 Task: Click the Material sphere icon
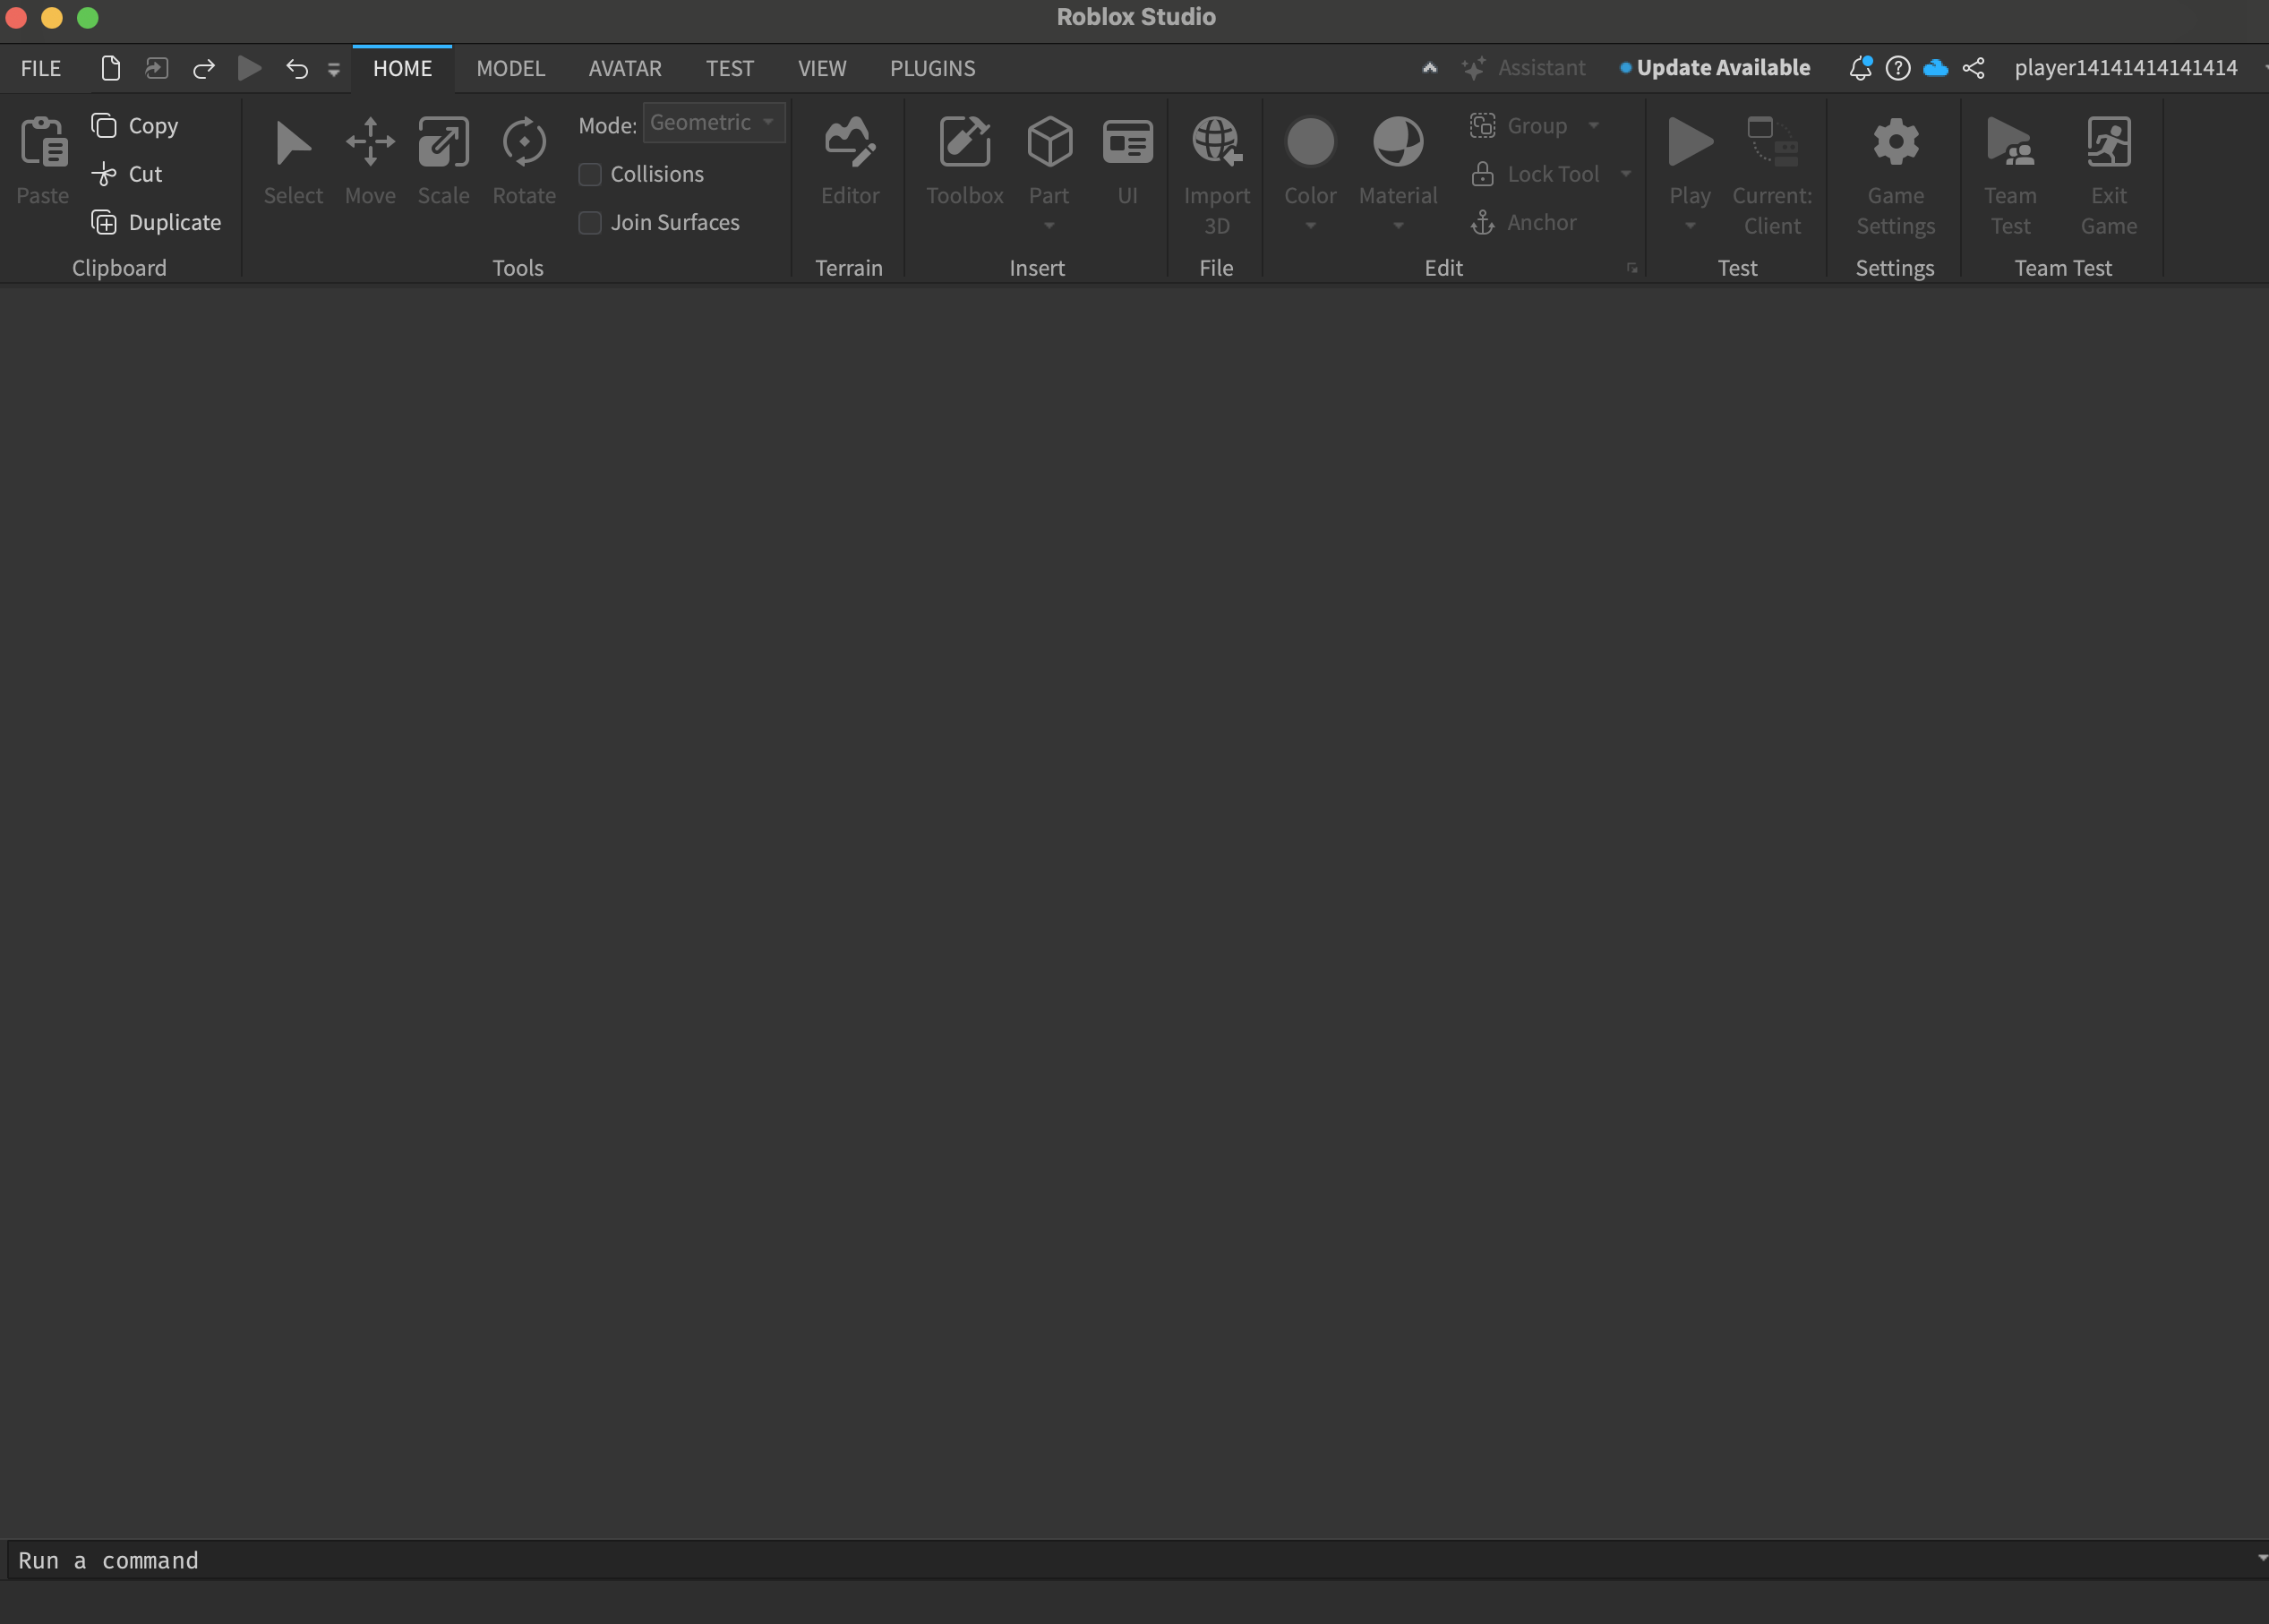pos(1398,141)
